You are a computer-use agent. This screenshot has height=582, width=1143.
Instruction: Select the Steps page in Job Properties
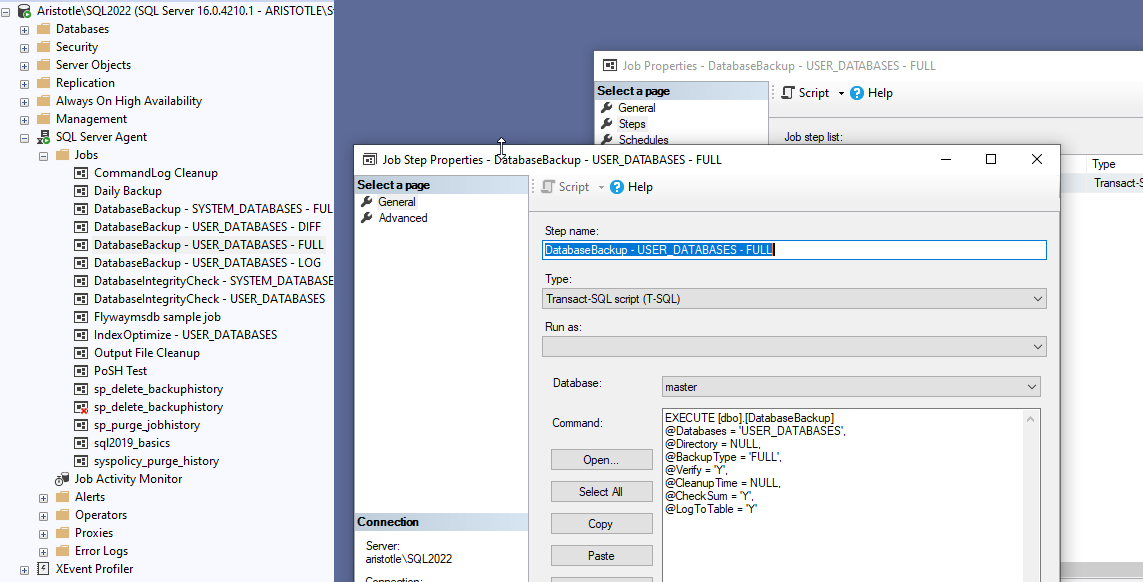click(632, 124)
